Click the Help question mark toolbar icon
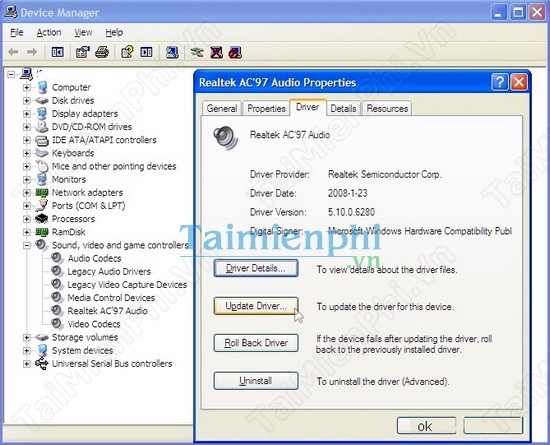550x445 pixels. pyautogui.click(x=127, y=52)
